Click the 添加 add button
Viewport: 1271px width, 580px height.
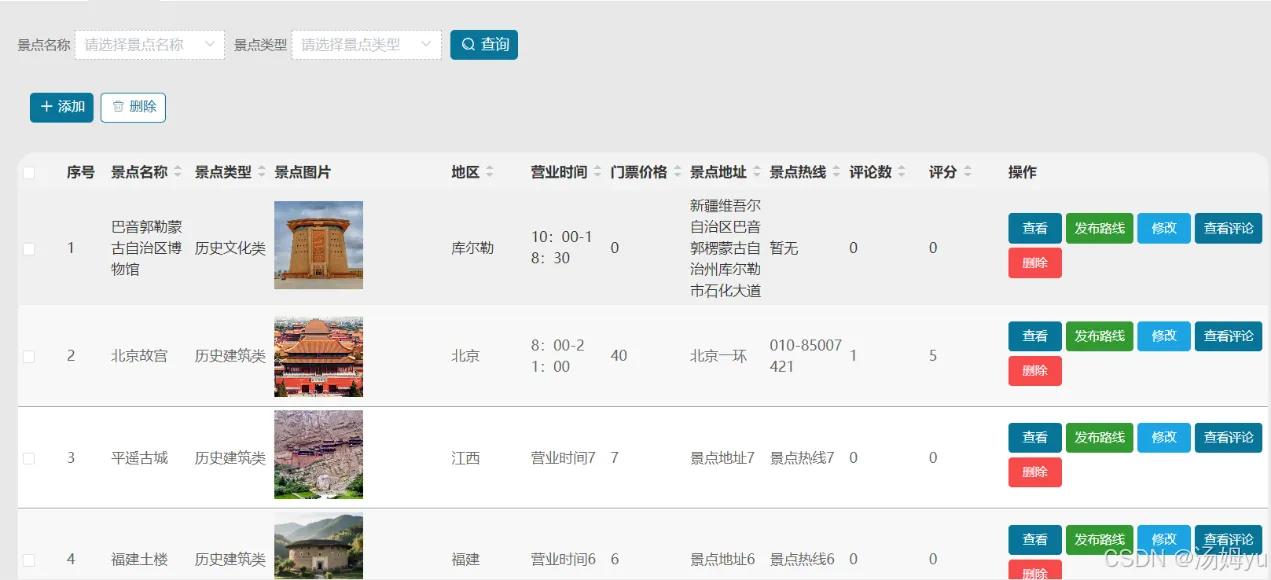62,107
